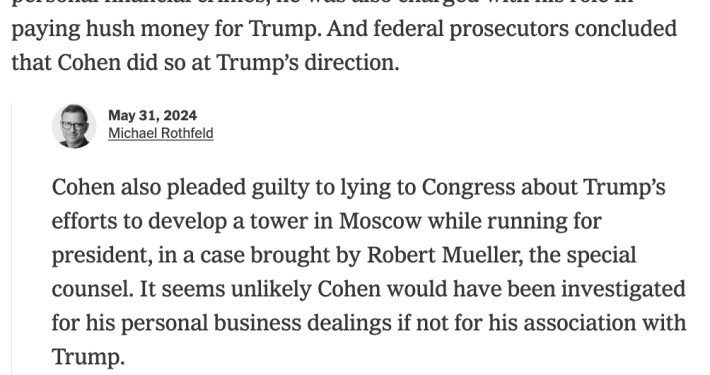Viewport: 710px width, 375px height.
Task: Click the phrase "running for" in the post
Action: click(544, 221)
